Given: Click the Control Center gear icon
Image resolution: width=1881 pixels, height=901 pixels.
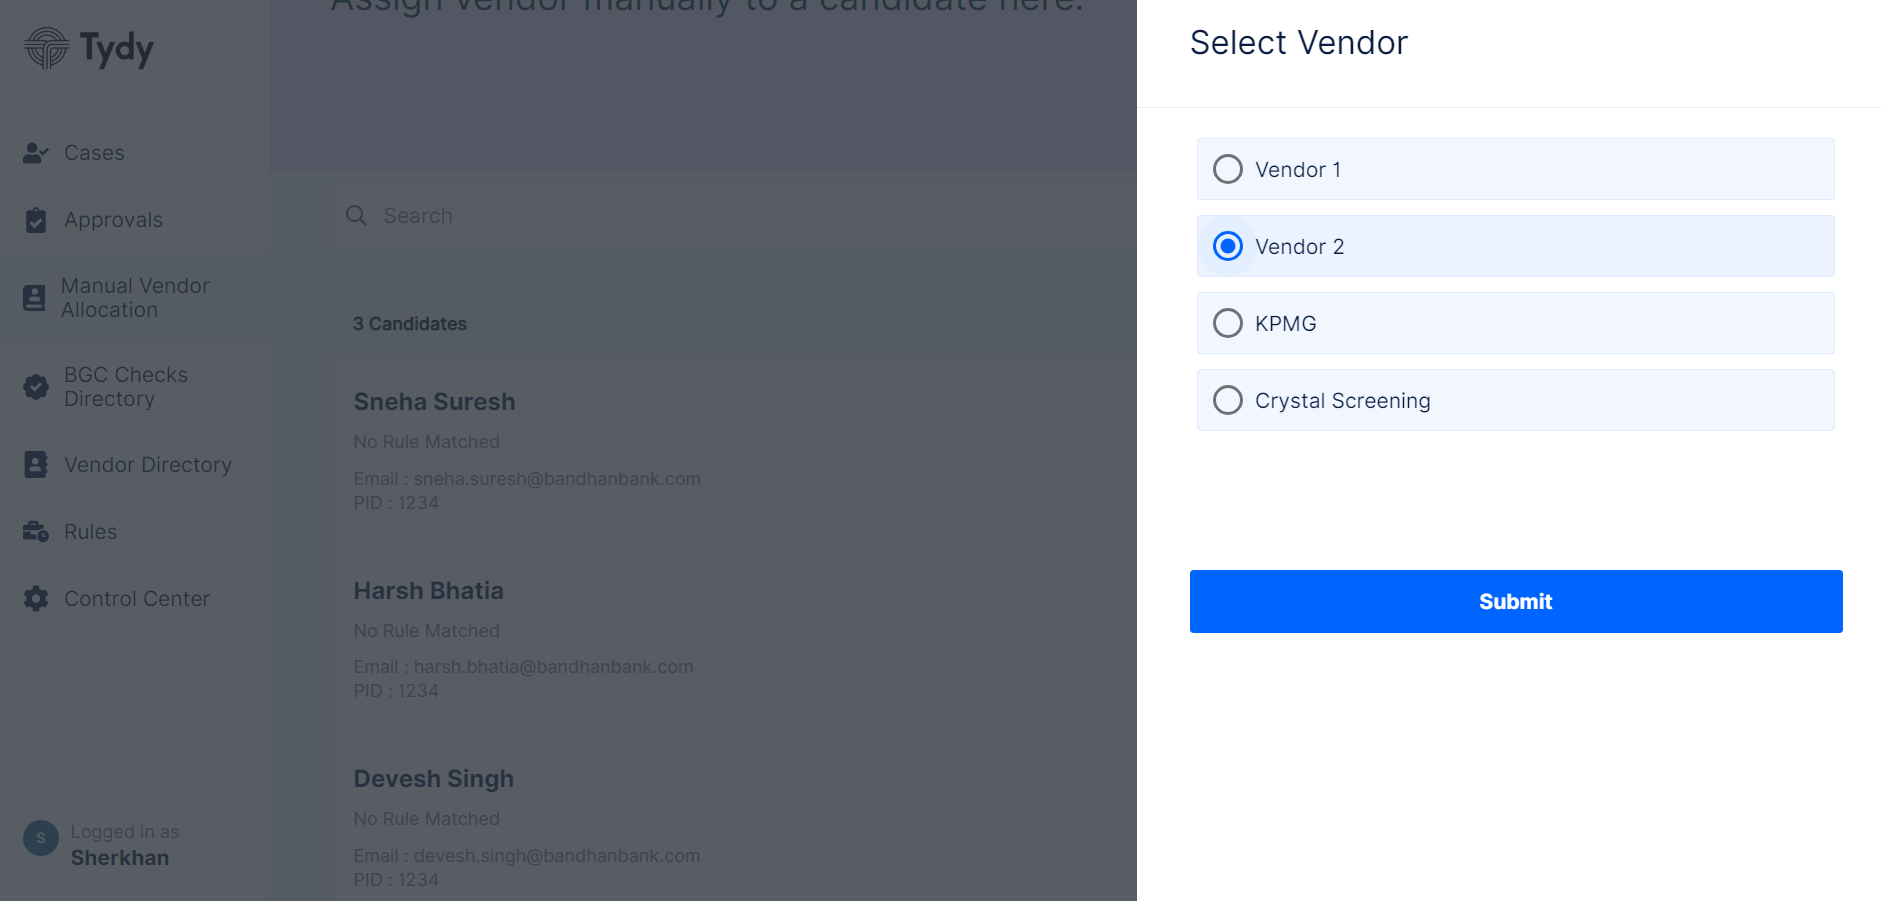Looking at the screenshot, I should [x=36, y=599].
